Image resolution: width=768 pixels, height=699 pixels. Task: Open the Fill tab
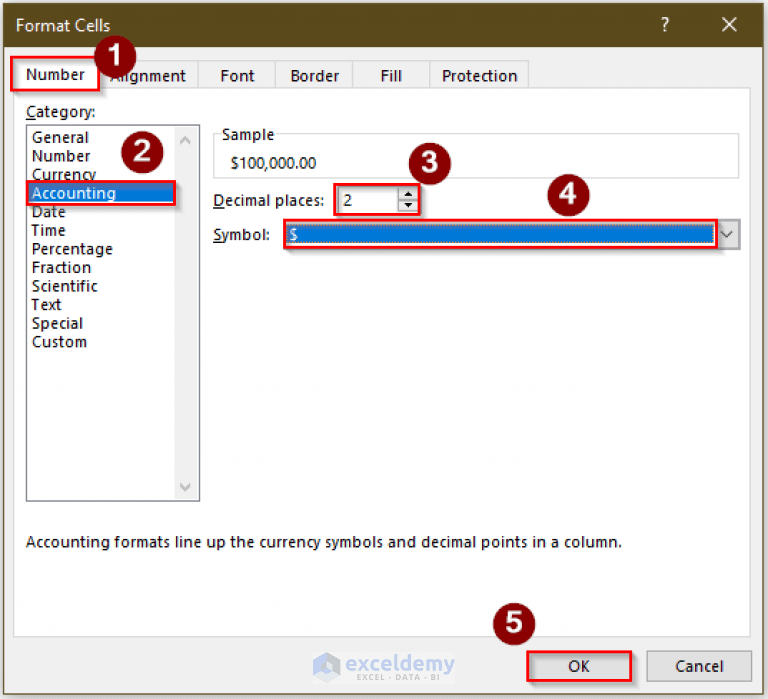click(x=391, y=76)
